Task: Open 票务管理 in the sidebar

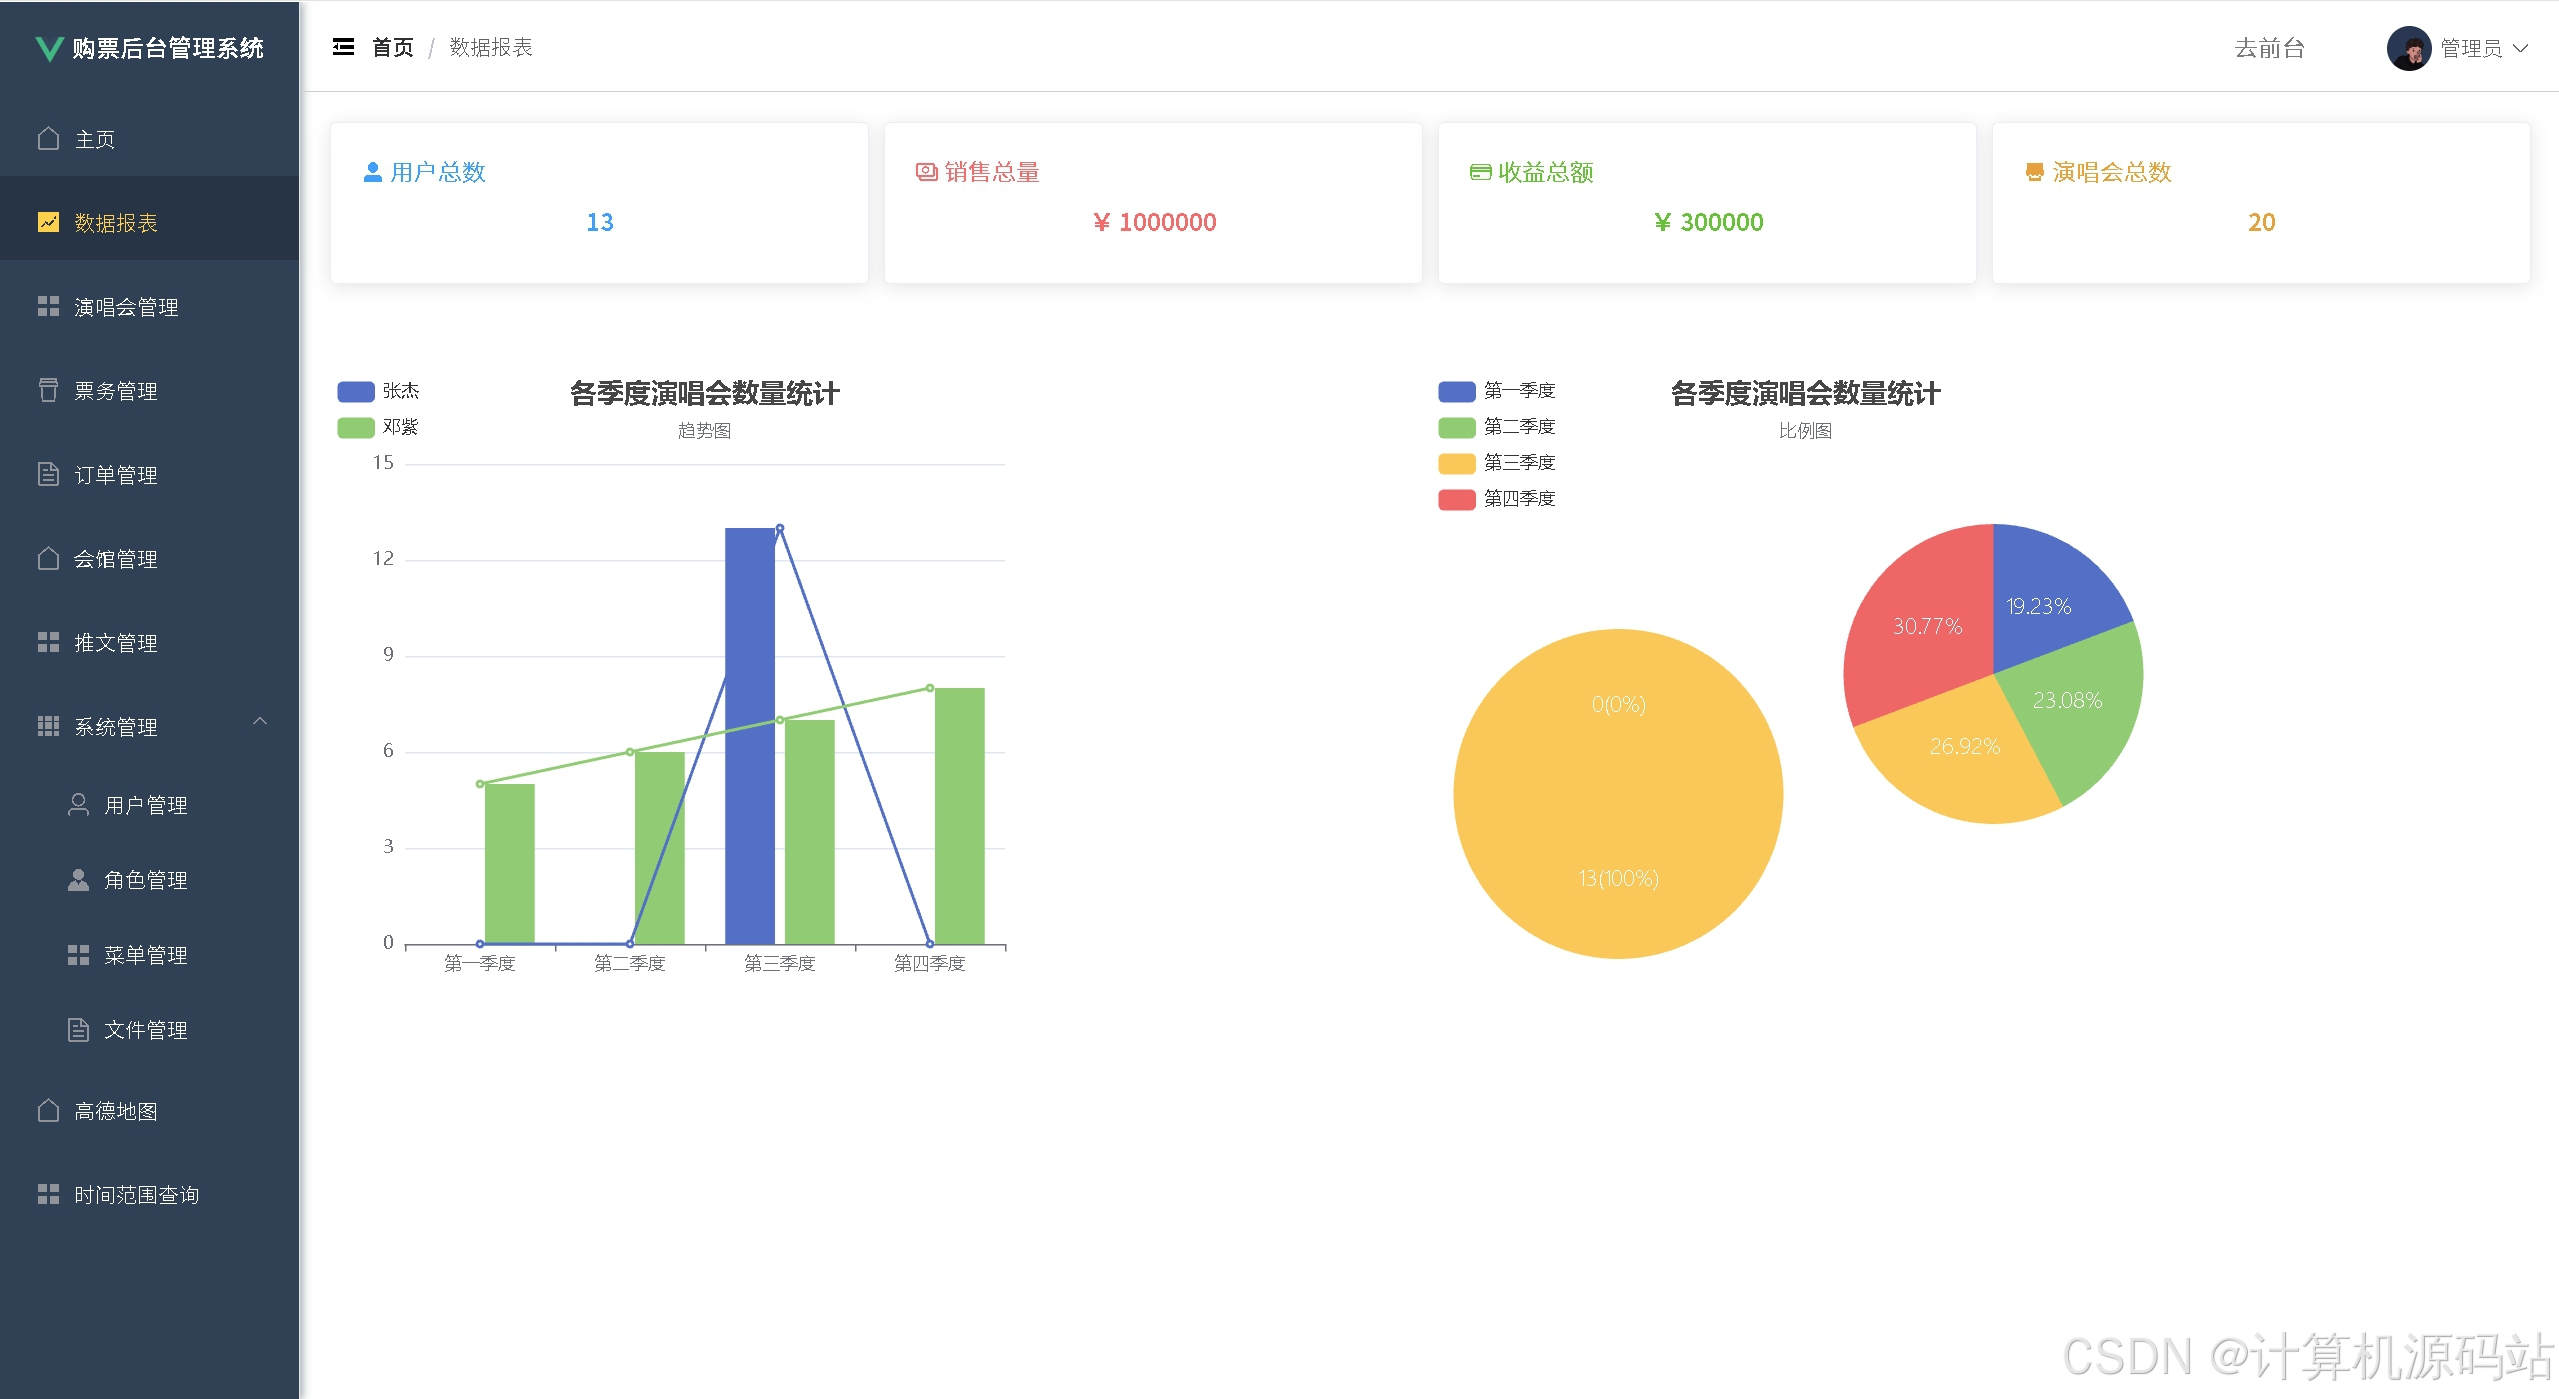Action: click(x=150, y=390)
